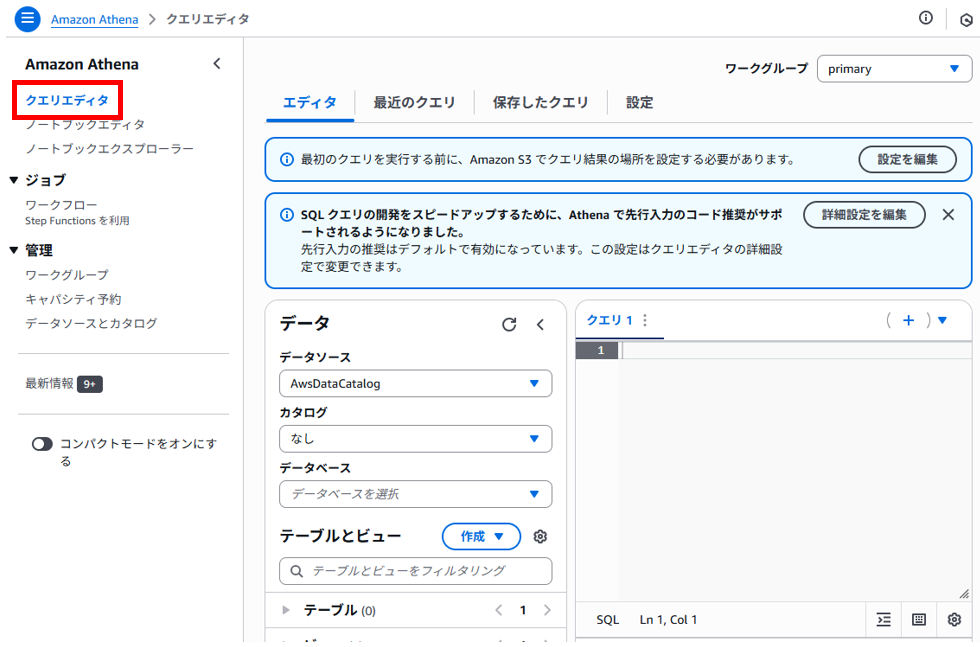Open クエリ 1 tab options menu
This screenshot has height=647, width=980.
(x=645, y=320)
